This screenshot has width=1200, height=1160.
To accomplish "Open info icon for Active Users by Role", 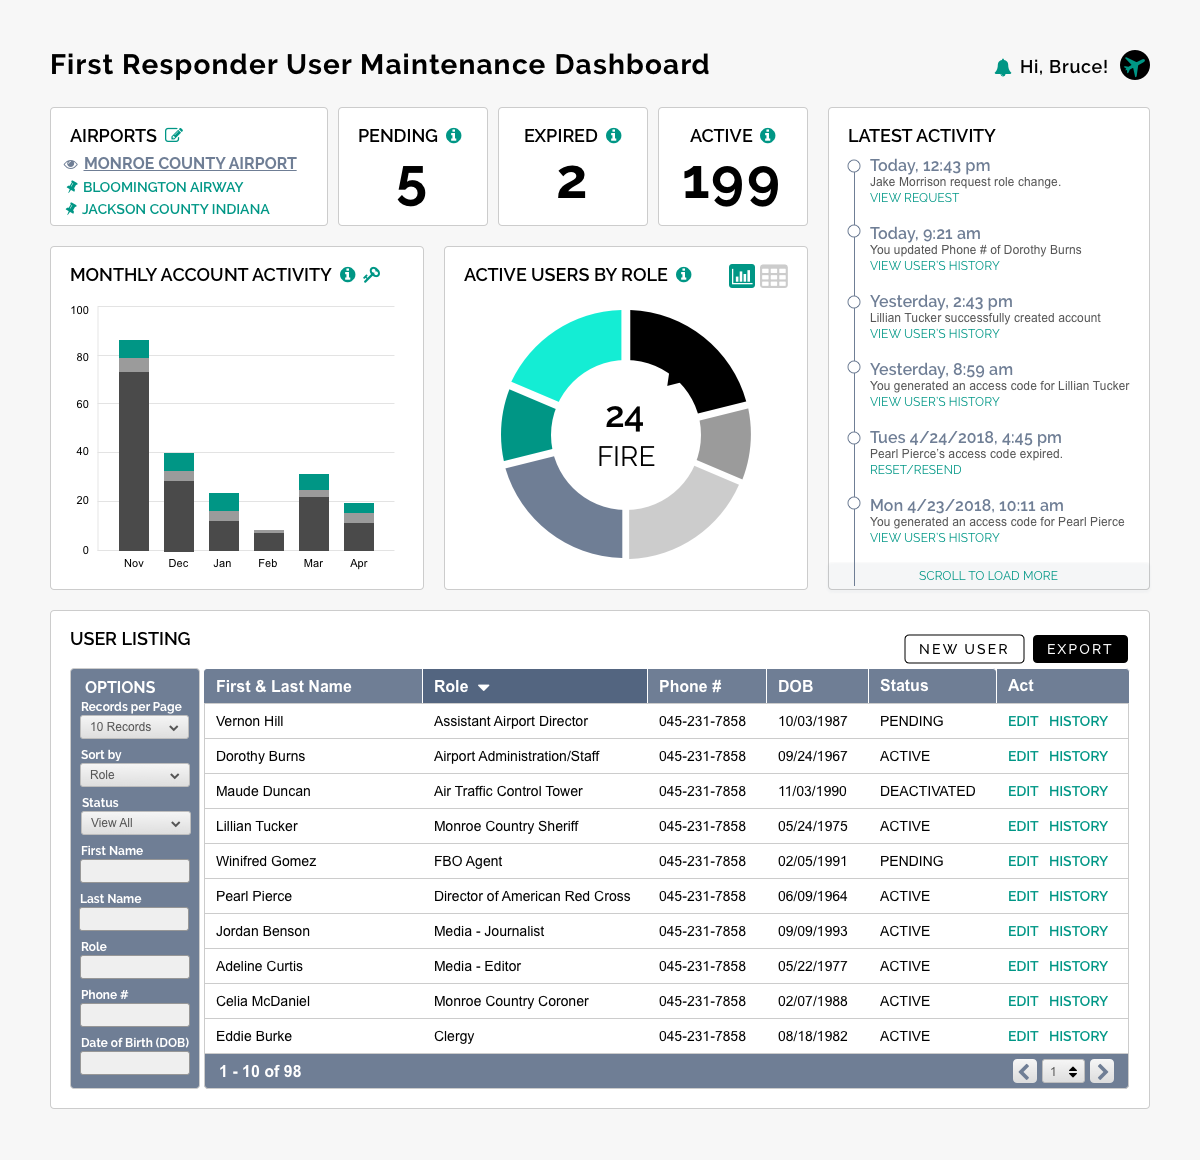I will 684,274.
